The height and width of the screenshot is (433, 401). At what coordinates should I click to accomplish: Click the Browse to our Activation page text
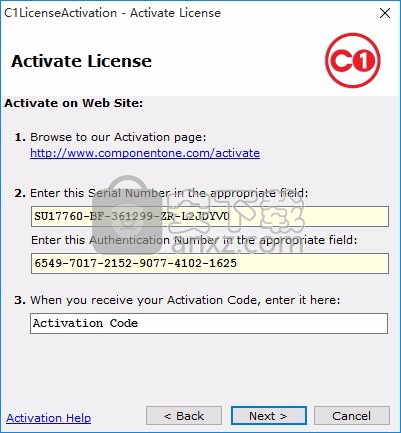click(x=118, y=137)
